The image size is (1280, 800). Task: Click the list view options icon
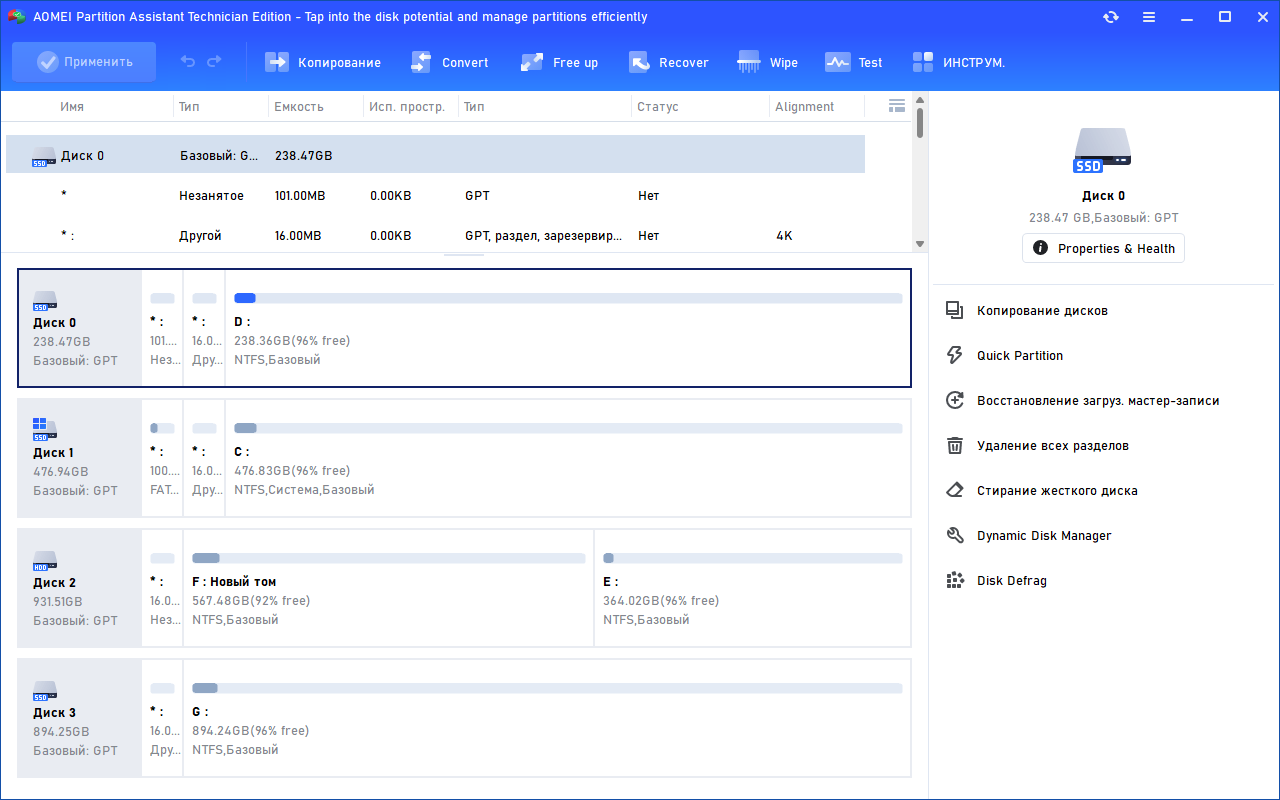897,106
